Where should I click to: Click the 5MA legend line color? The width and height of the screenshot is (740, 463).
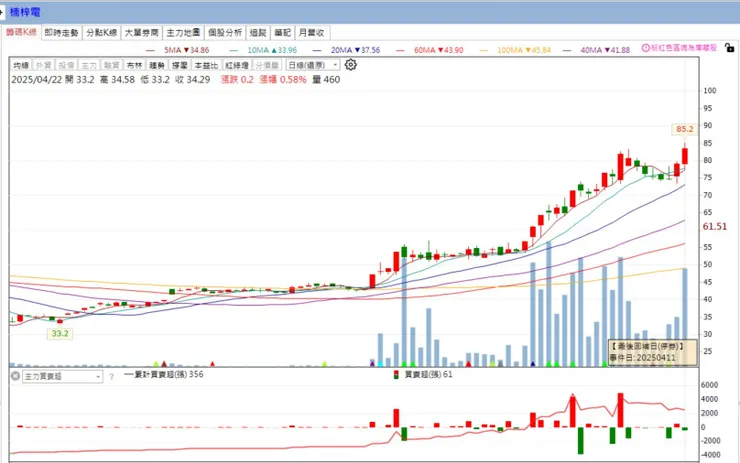click(x=151, y=50)
